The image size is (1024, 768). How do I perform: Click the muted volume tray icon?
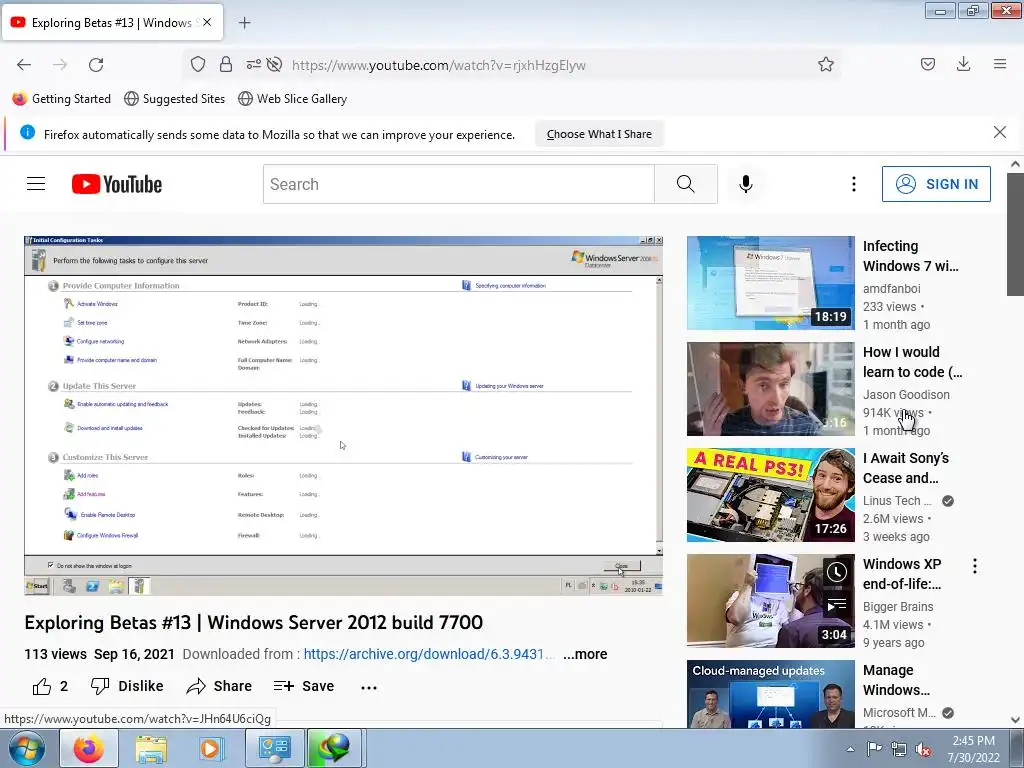pos(923,749)
